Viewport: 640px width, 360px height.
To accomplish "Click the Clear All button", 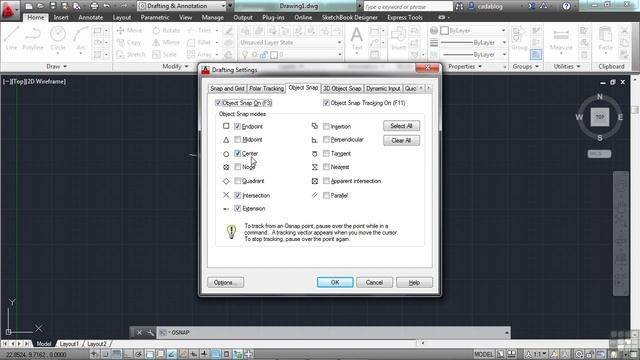I will pyautogui.click(x=401, y=140).
